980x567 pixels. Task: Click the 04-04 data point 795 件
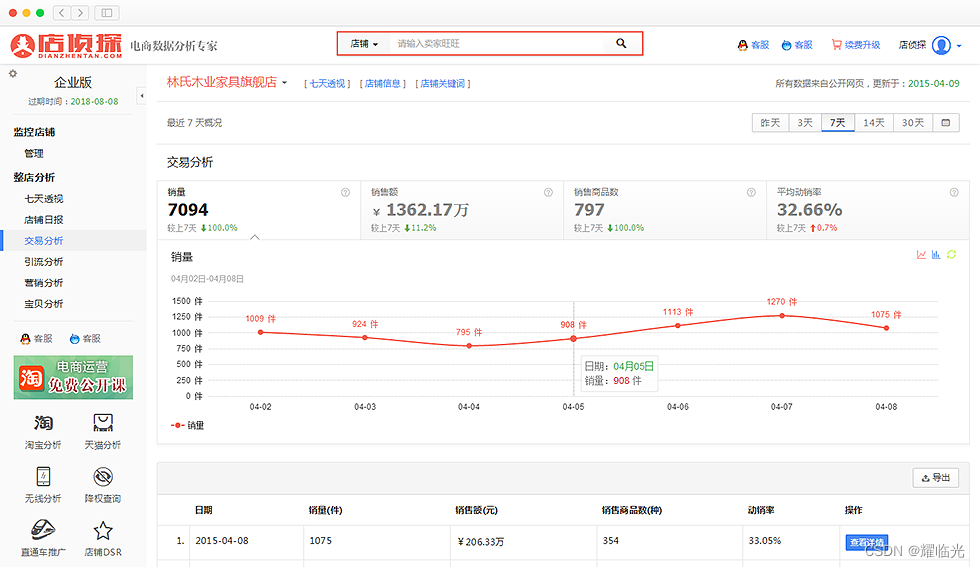coord(469,346)
